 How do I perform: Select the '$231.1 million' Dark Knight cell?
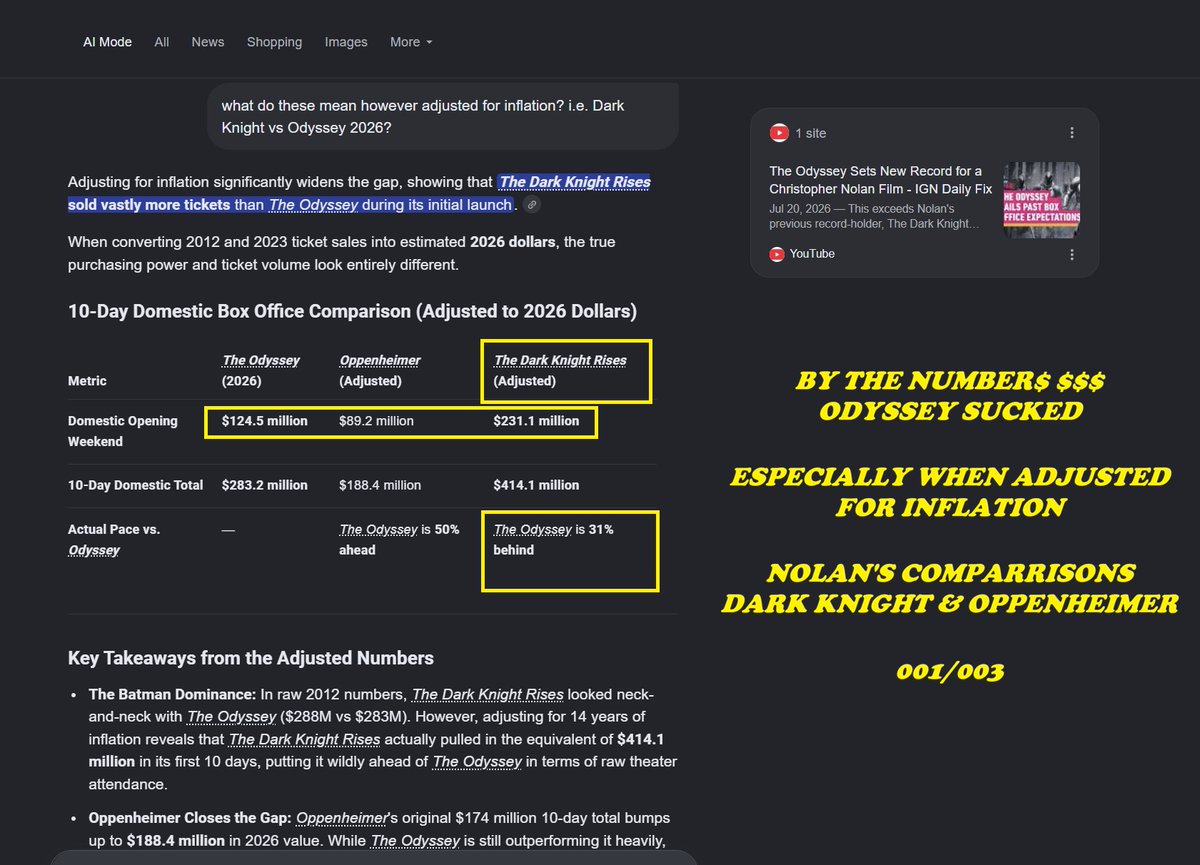click(536, 421)
